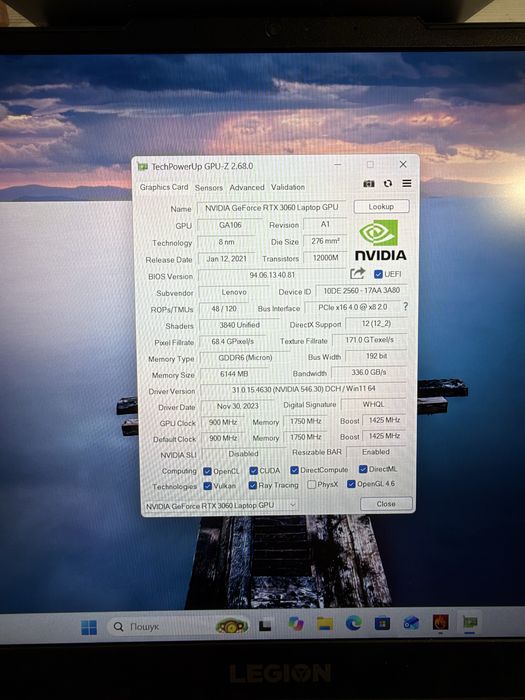Click the Memory Size value 6144 MB

pyautogui.click(x=234, y=374)
